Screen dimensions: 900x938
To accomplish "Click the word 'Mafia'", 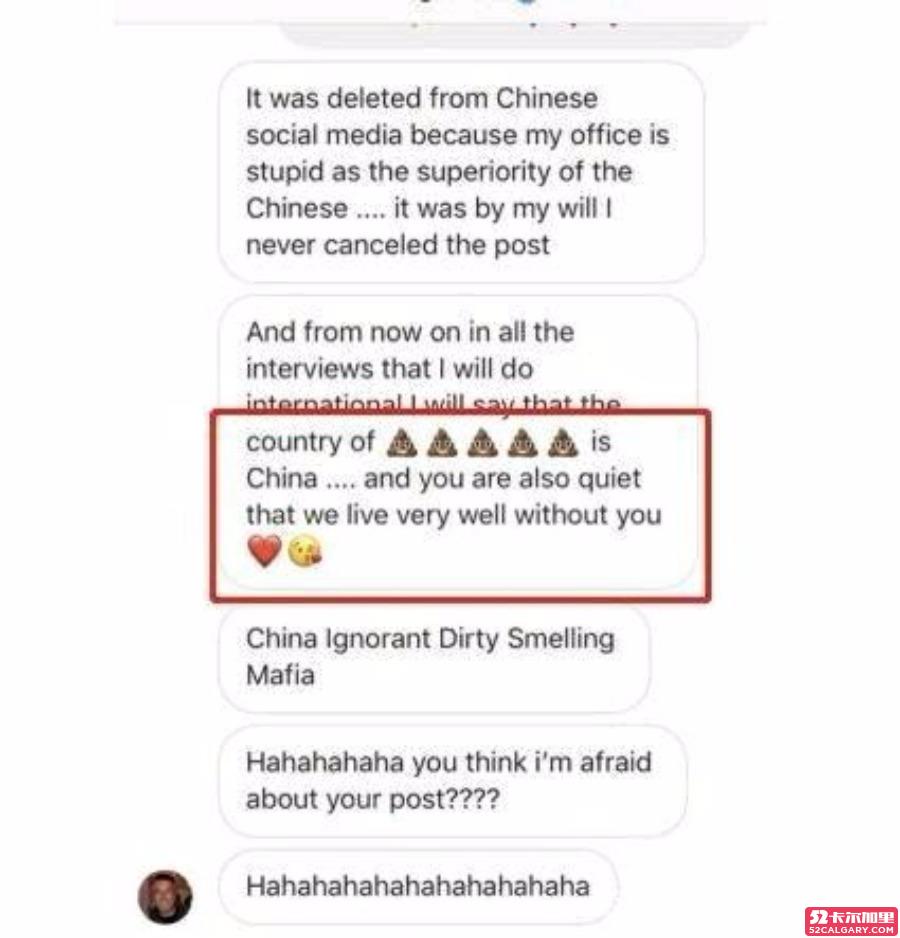I will click(280, 676).
